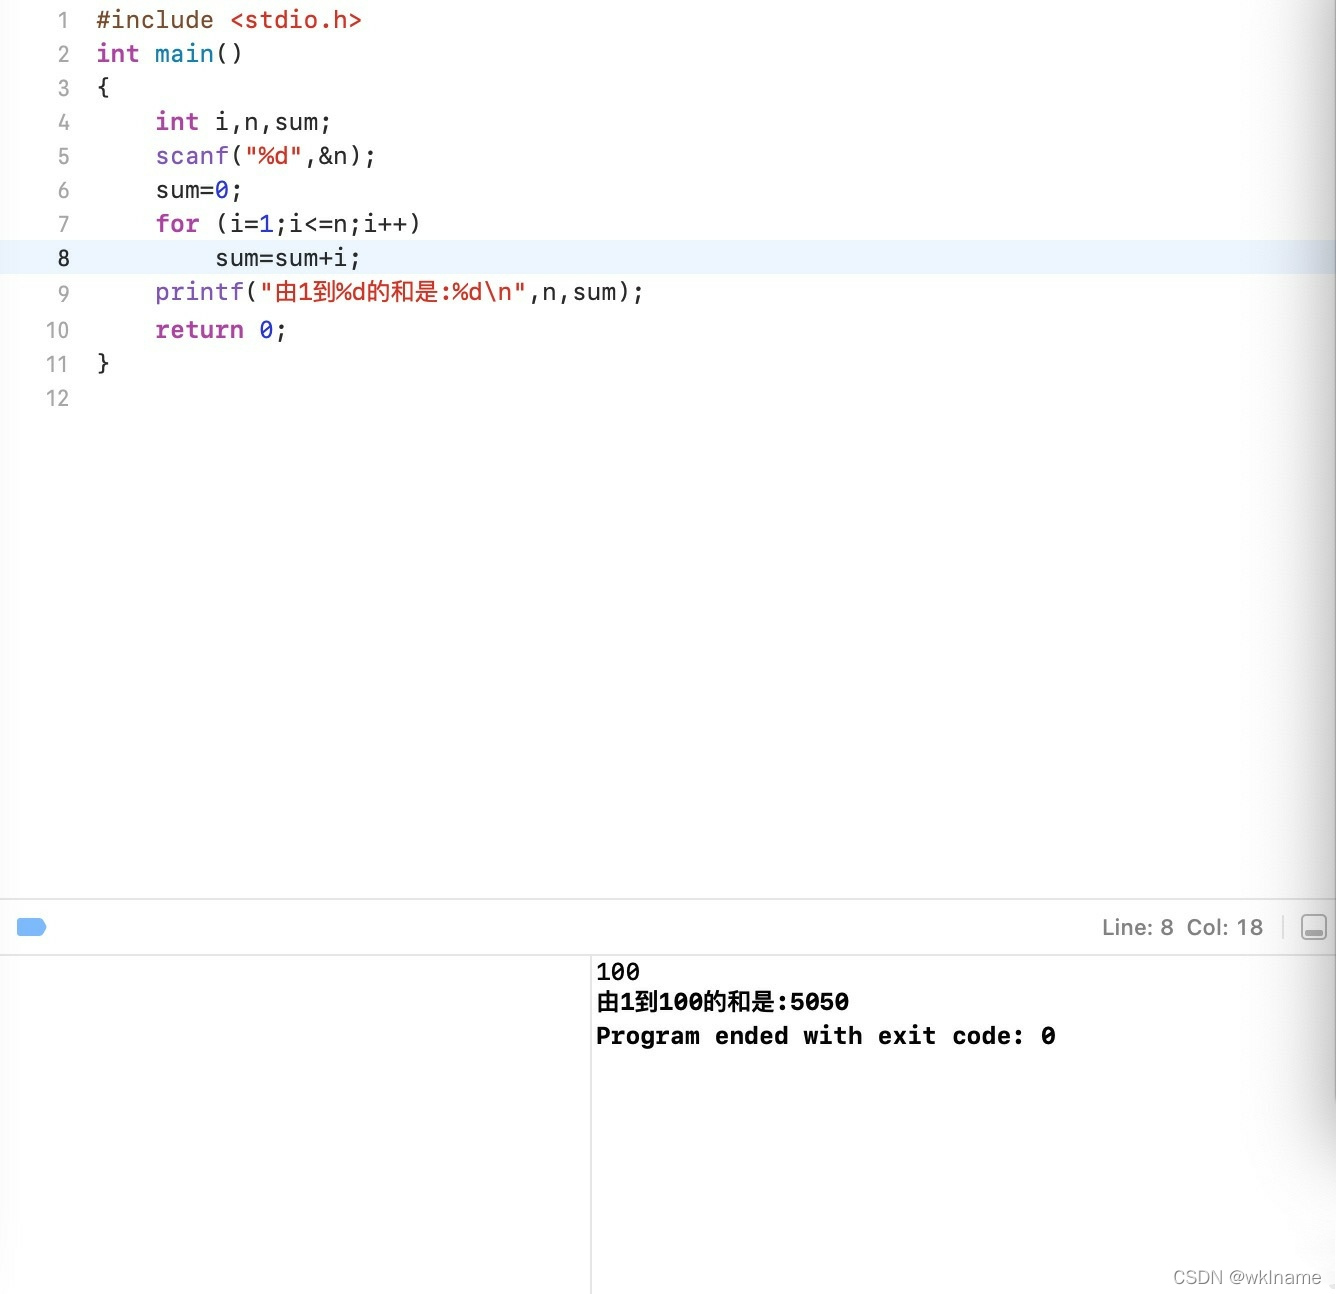The image size is (1336, 1294).
Task: Click 'Line: 8 Col: 18' status indicator
Action: click(x=1182, y=927)
